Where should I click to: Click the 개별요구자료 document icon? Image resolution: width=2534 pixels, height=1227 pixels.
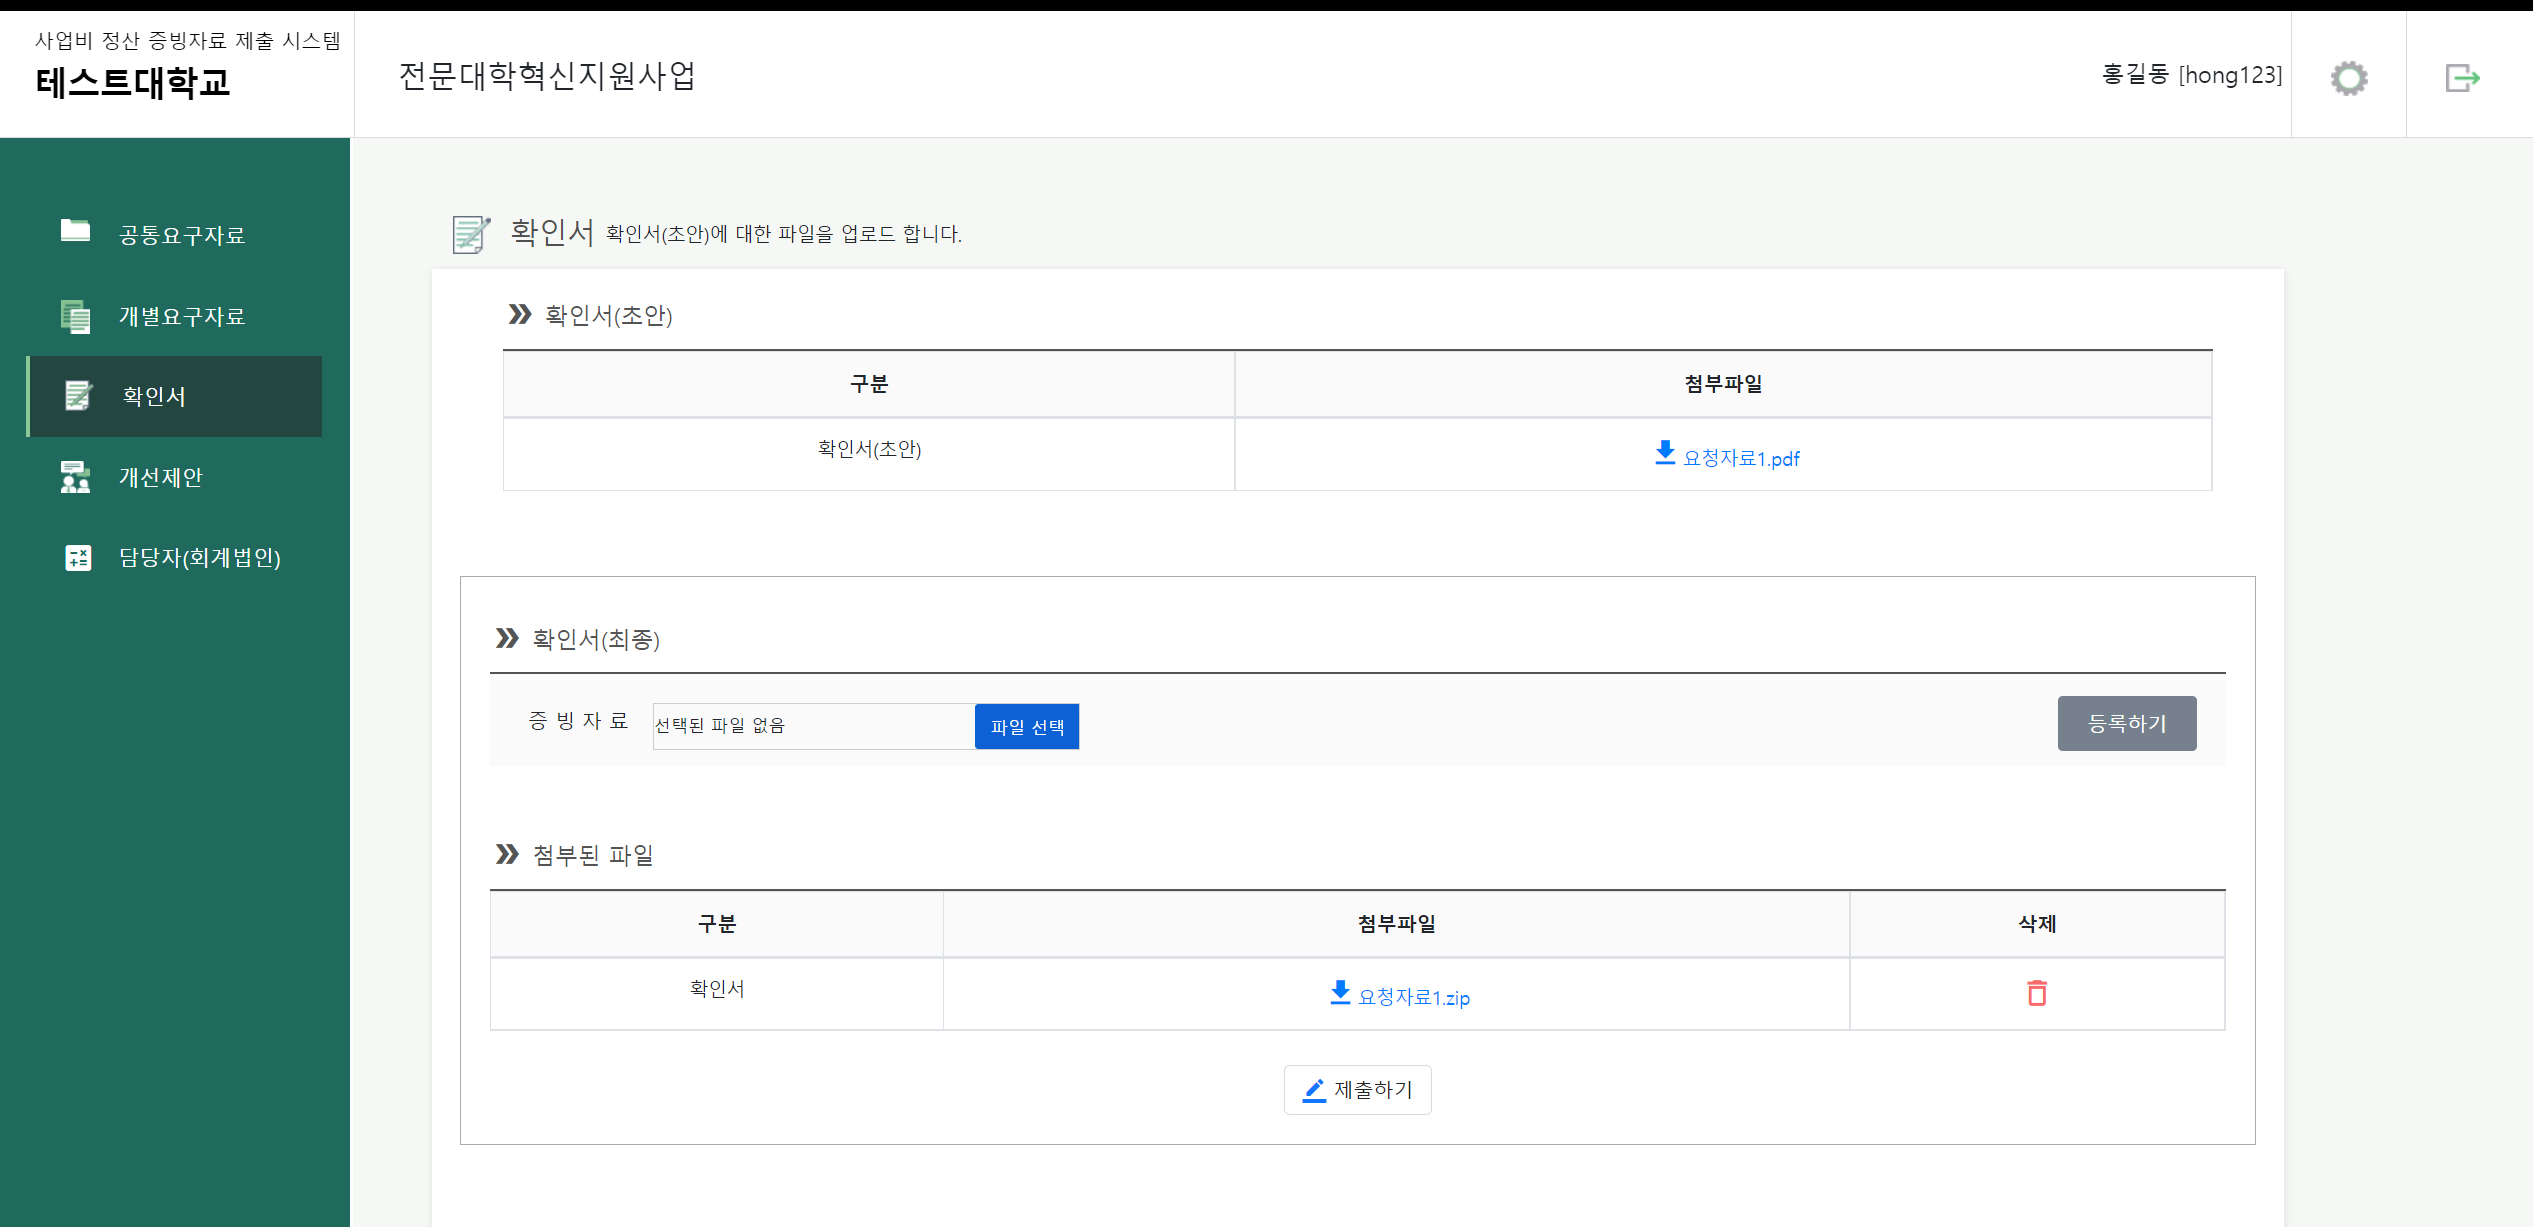point(75,316)
